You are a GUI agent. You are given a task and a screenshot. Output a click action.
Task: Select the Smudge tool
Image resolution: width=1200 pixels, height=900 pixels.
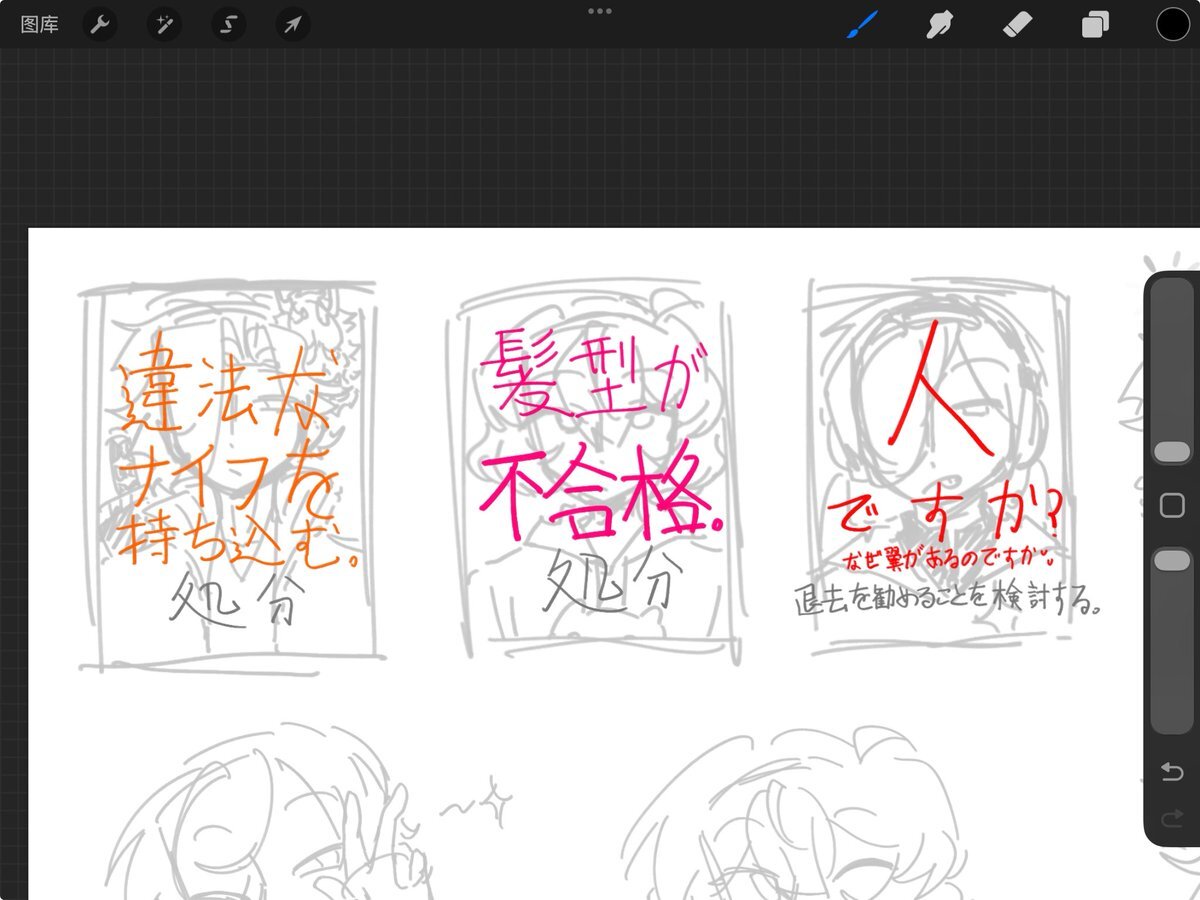click(x=939, y=24)
